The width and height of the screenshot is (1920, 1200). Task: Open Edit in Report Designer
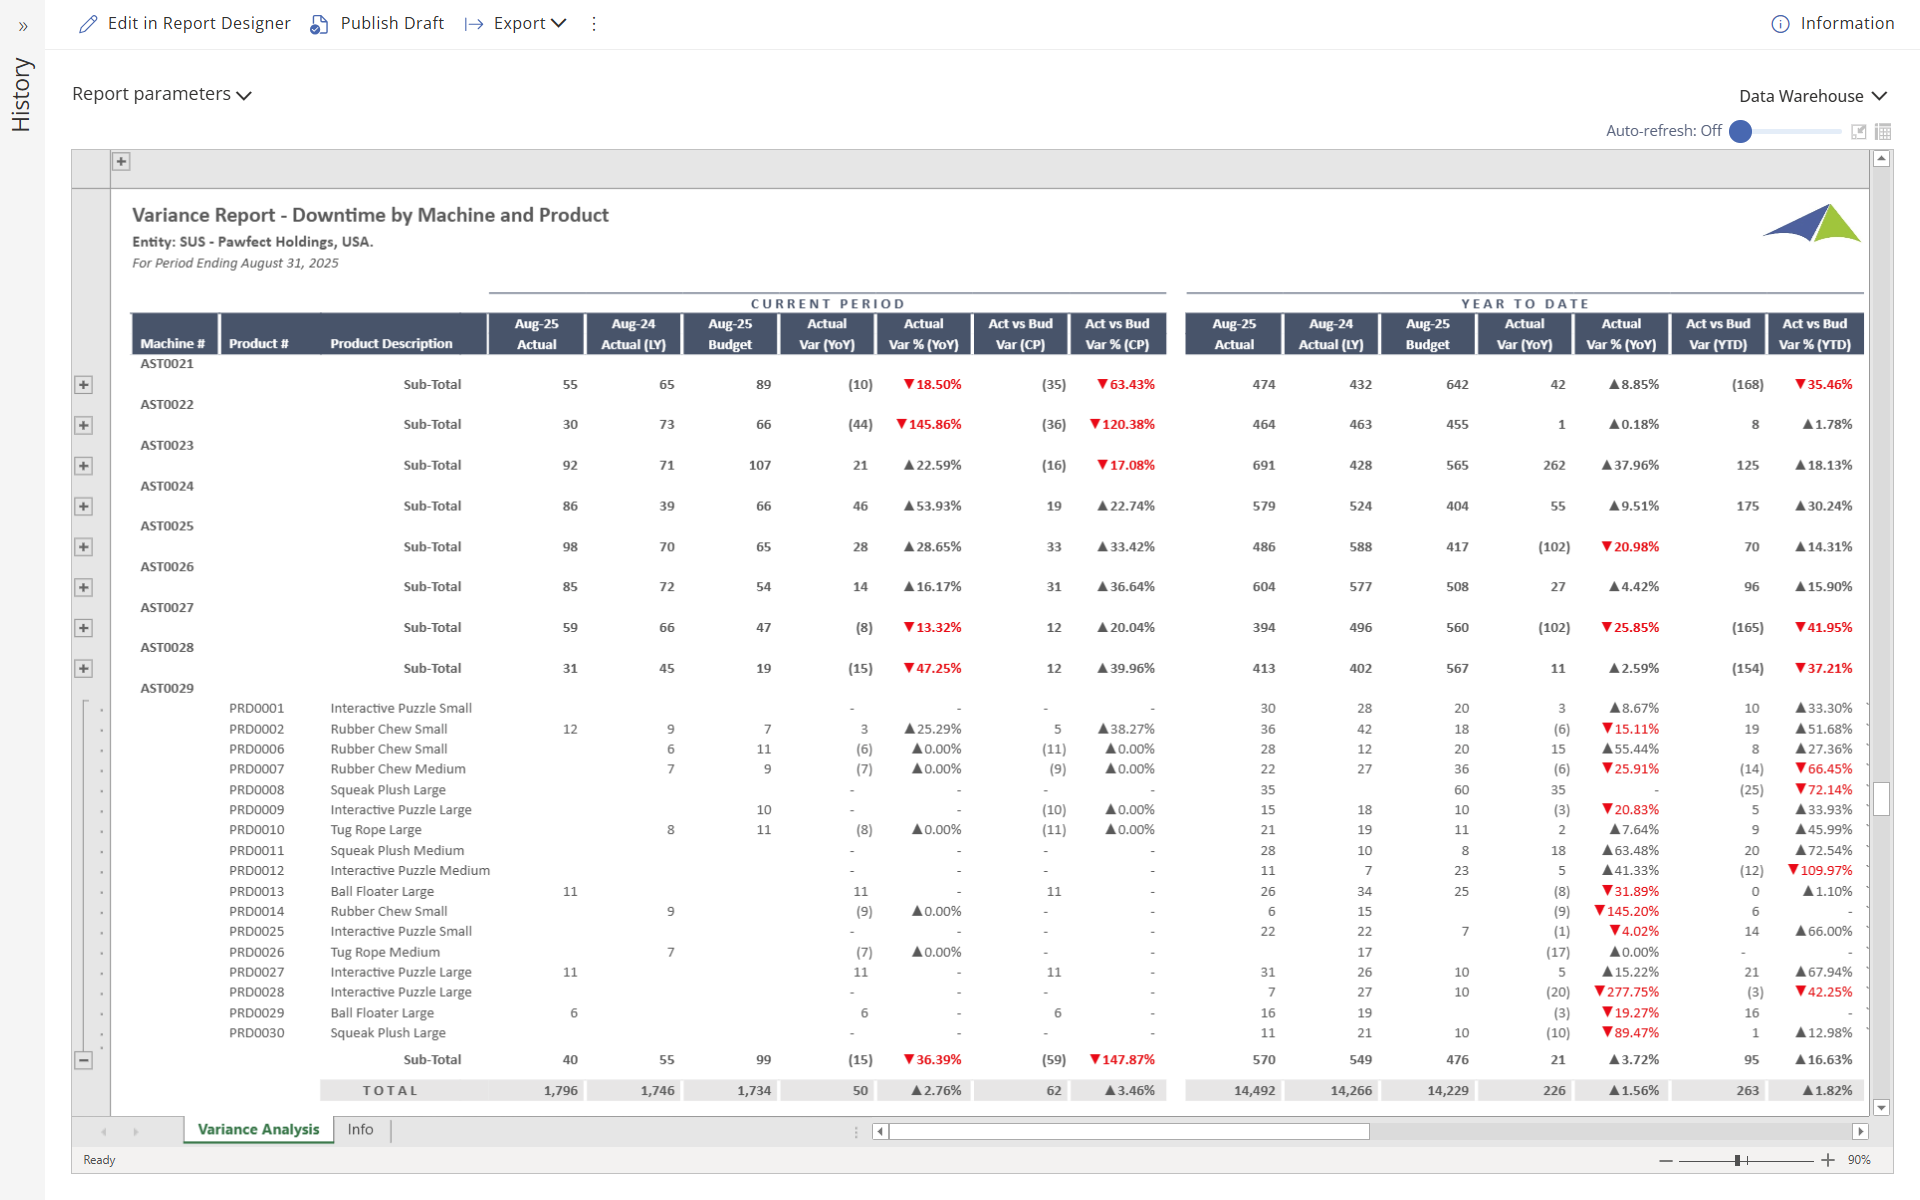point(198,23)
